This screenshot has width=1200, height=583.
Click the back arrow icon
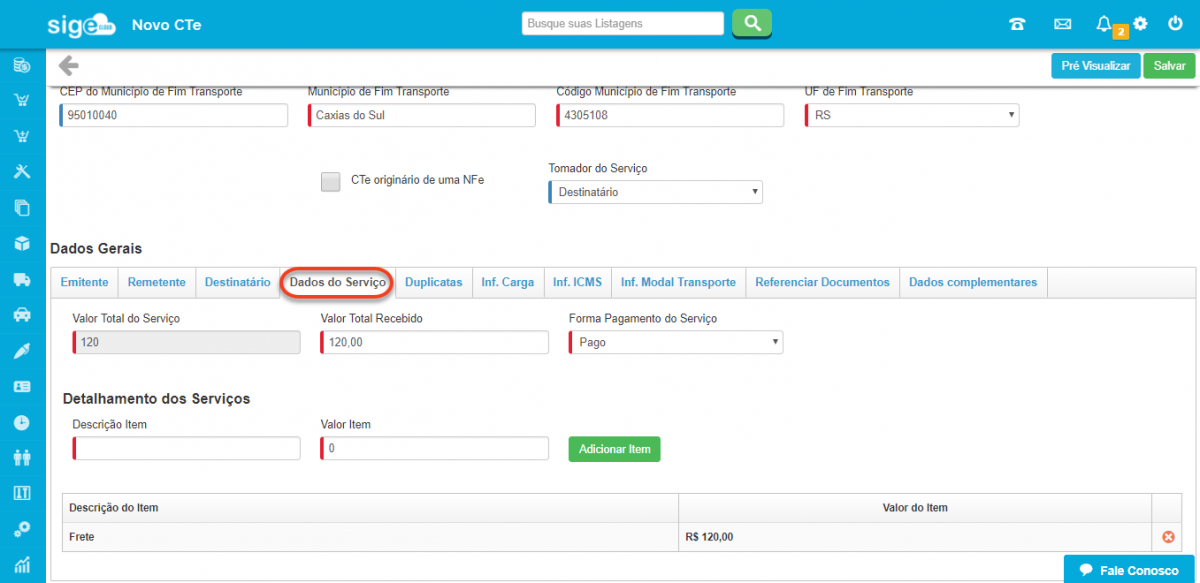tap(68, 66)
